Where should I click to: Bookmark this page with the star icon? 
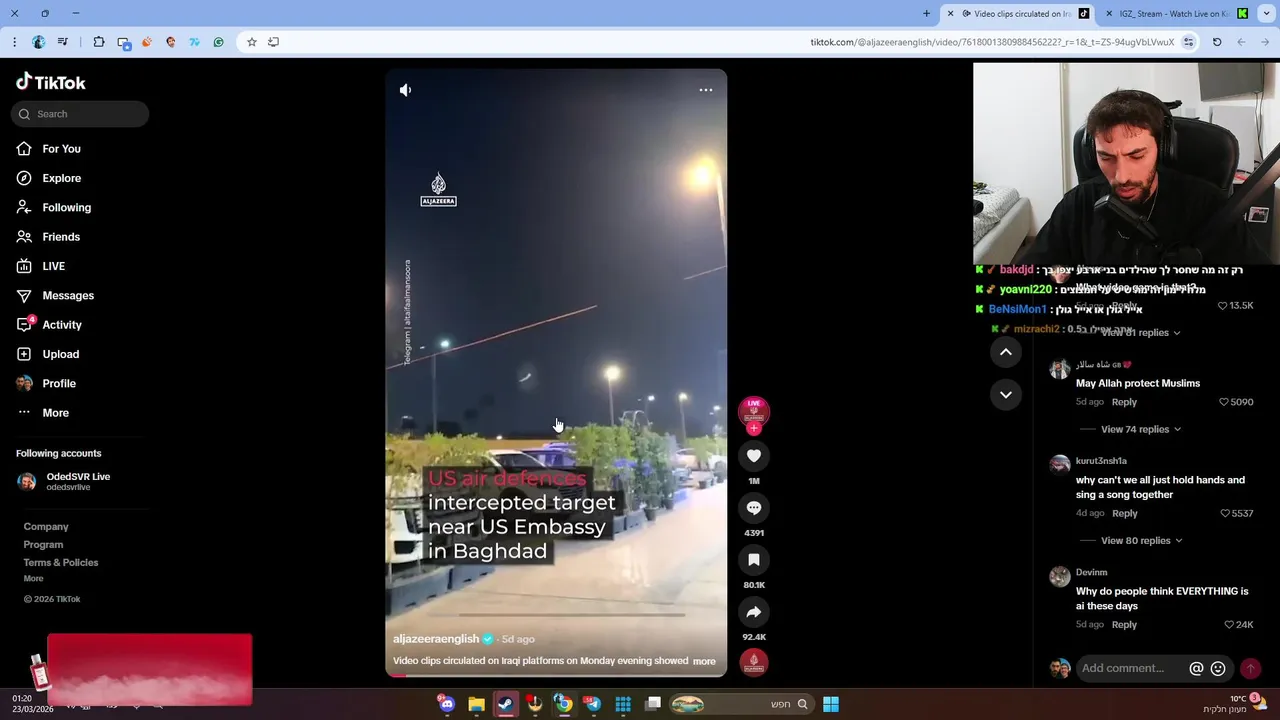pos(252,42)
